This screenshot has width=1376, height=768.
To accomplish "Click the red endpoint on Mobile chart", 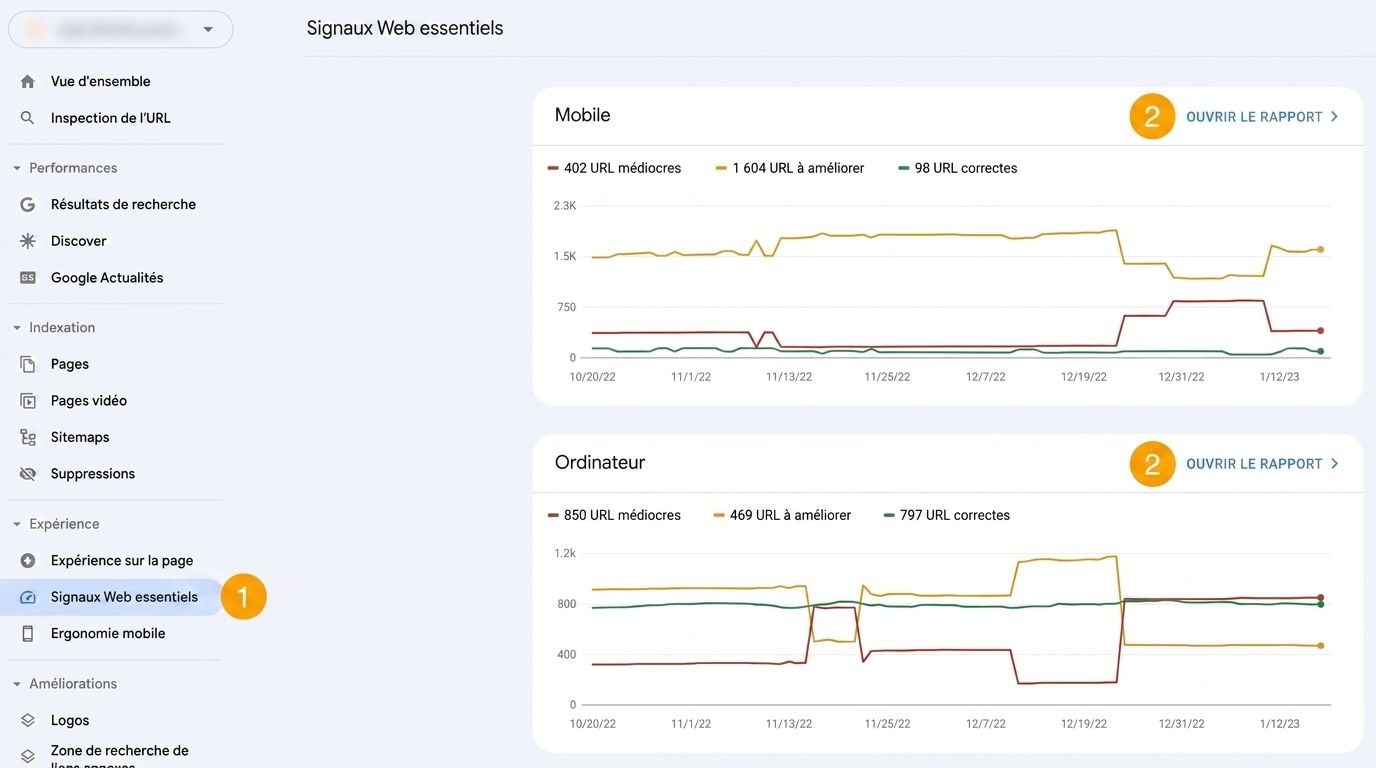I will pos(1320,330).
